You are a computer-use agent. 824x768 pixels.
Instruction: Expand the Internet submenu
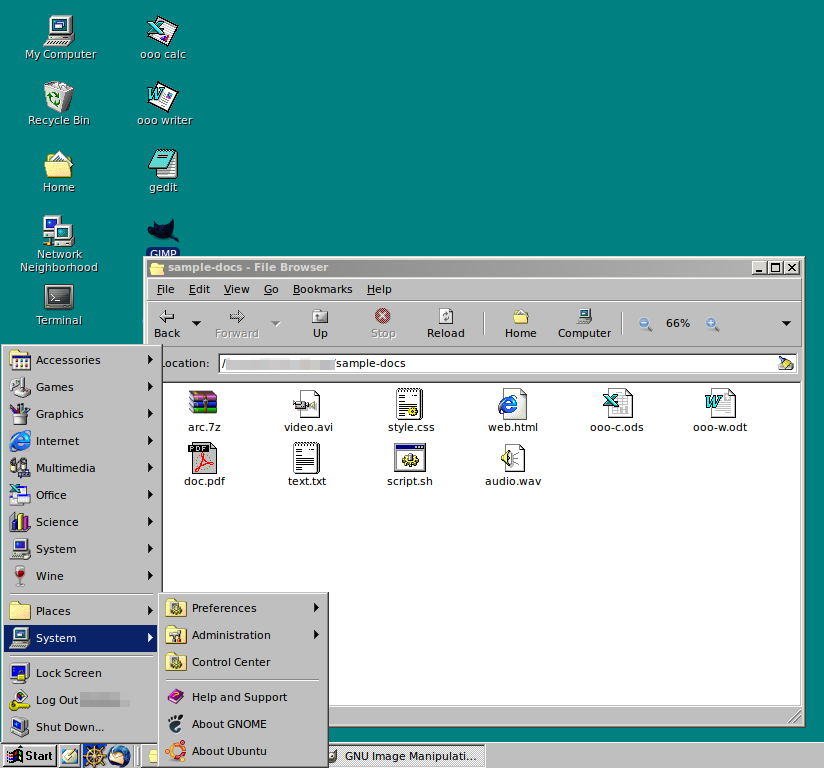click(x=81, y=441)
